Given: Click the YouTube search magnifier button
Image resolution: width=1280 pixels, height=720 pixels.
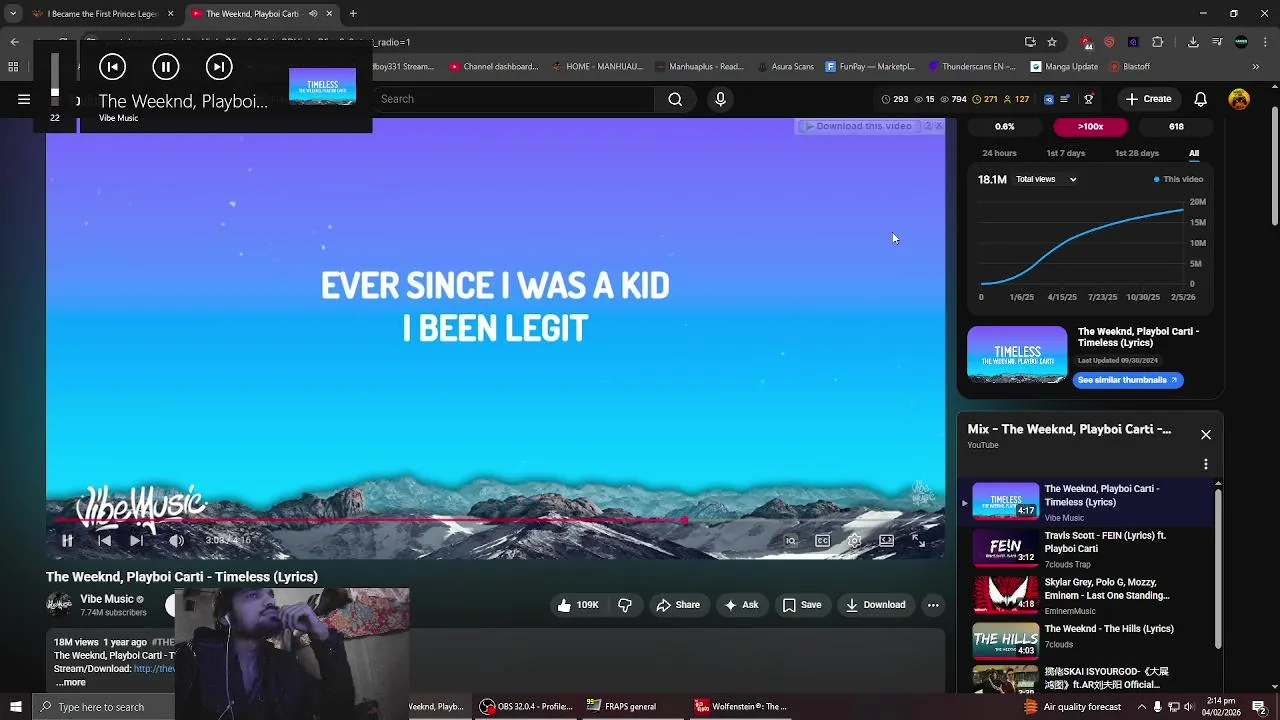Looking at the screenshot, I should coord(675,99).
